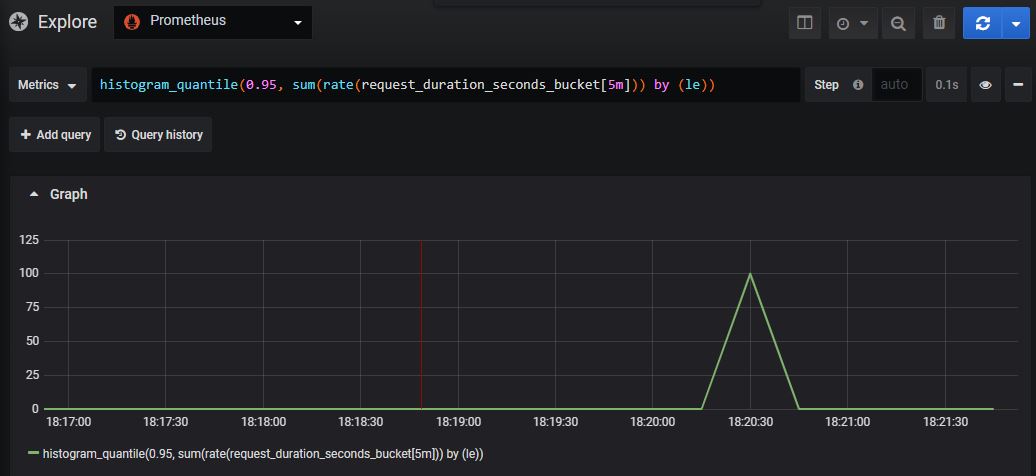Click the legend series color swatch
This screenshot has height=476, width=1036.
click(33, 454)
